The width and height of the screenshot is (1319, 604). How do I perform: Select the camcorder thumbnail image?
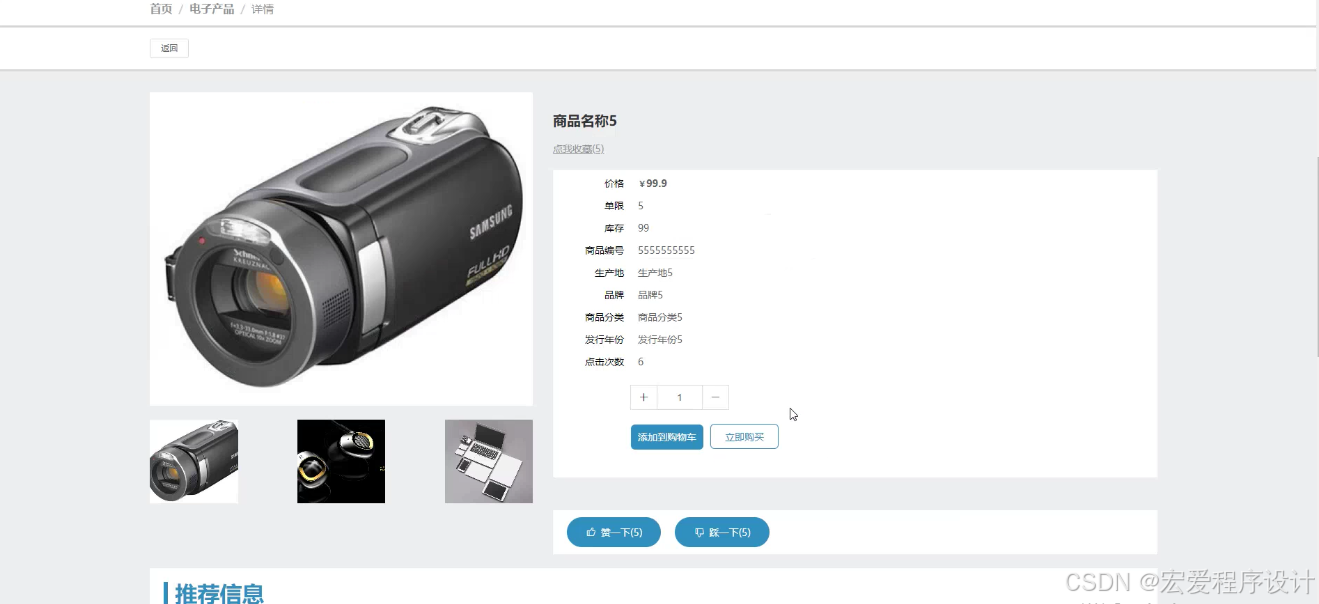(194, 461)
